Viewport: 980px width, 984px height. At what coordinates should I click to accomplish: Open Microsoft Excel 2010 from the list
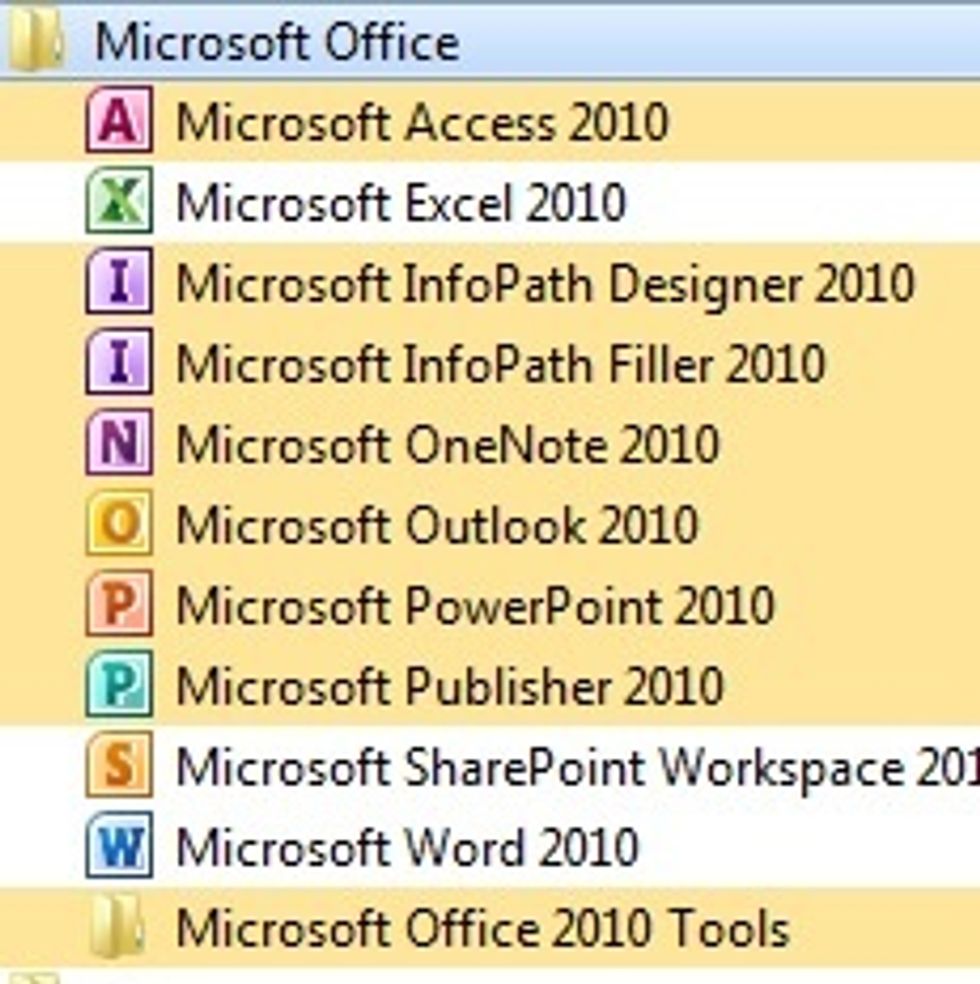400,203
